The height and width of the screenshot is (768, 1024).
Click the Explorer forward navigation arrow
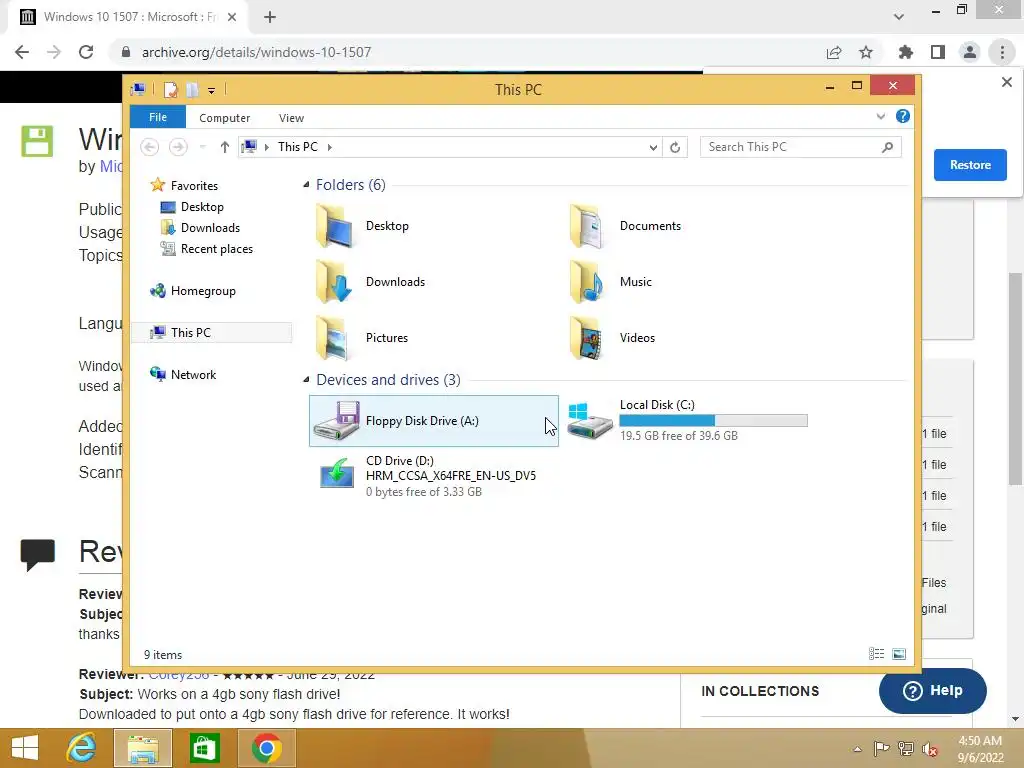click(178, 148)
